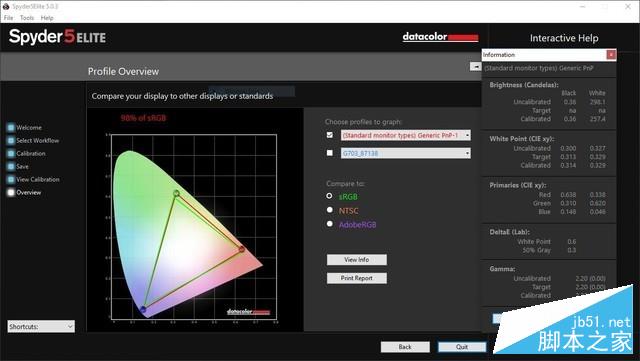Uncheck the Generic PnP-1 profile checkbox
The height and width of the screenshot is (361, 640).
point(330,135)
